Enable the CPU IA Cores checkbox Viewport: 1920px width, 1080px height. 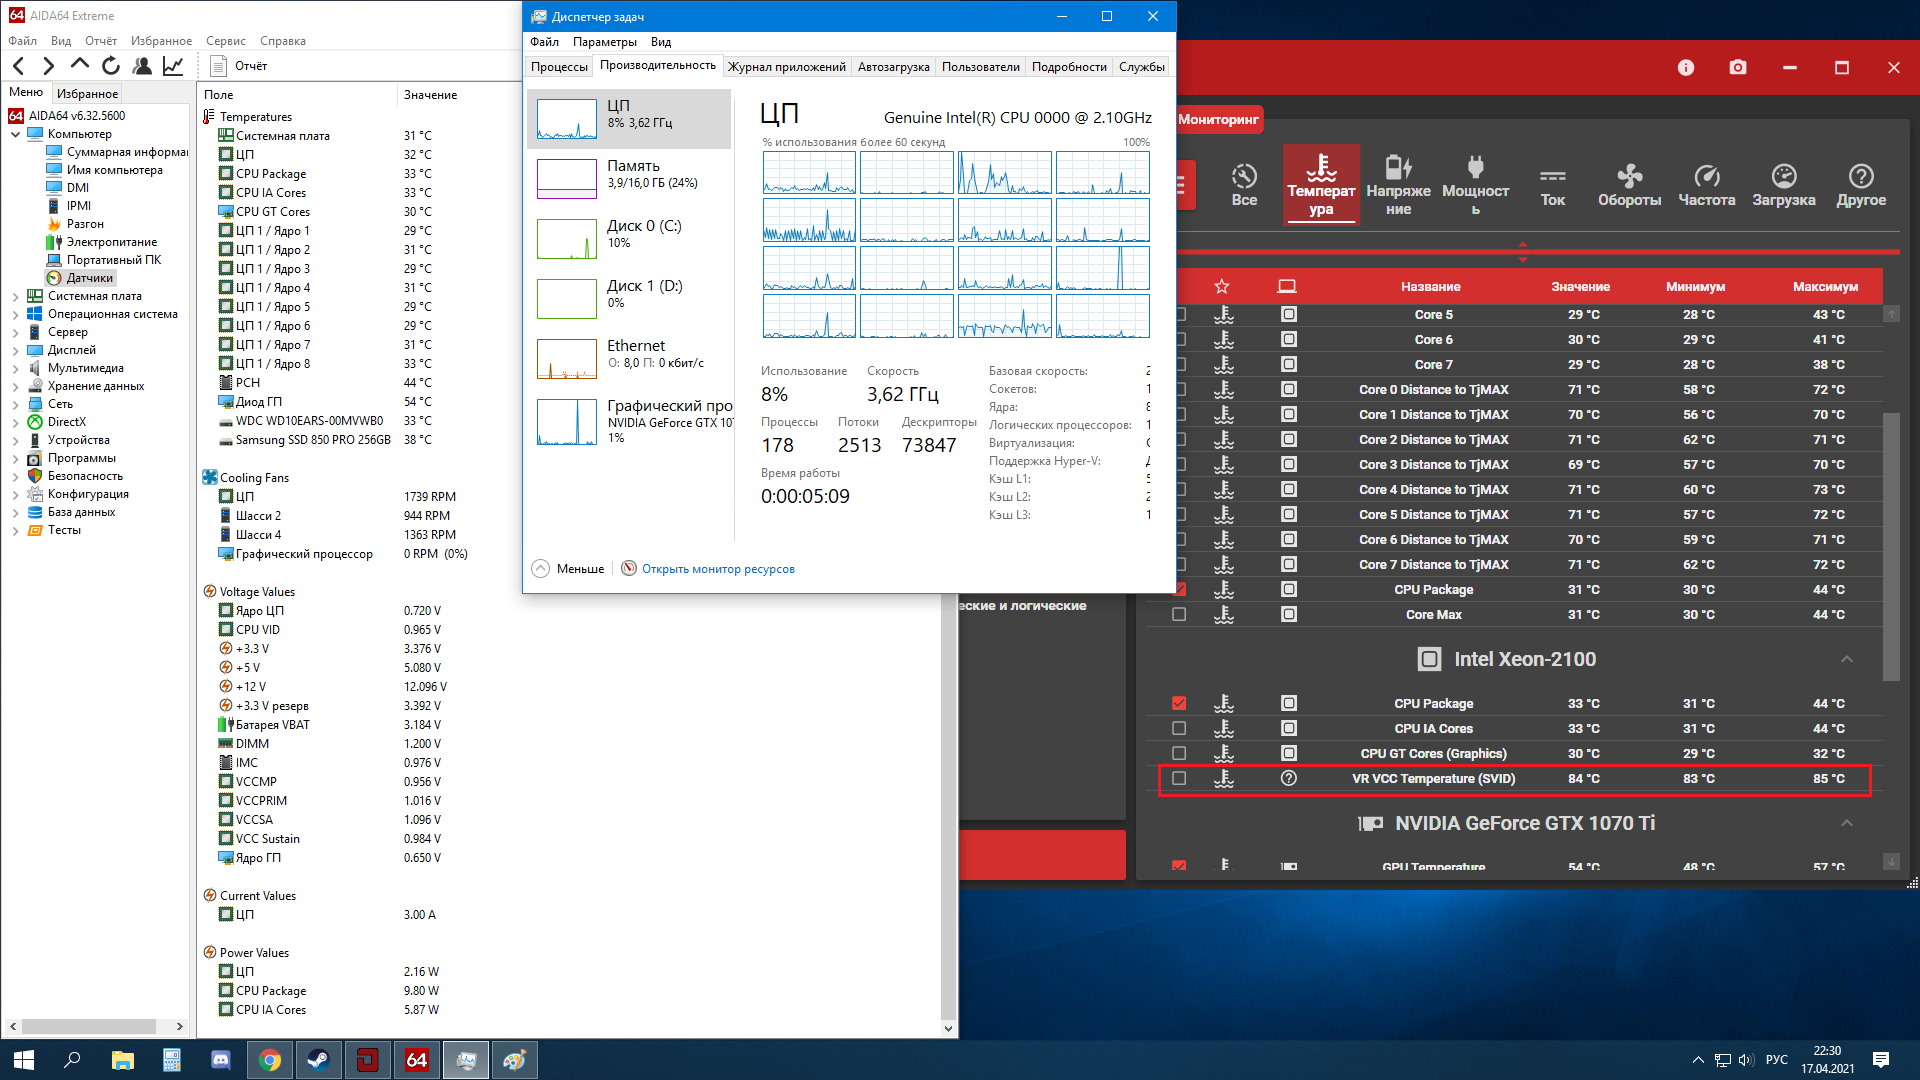pos(1179,728)
